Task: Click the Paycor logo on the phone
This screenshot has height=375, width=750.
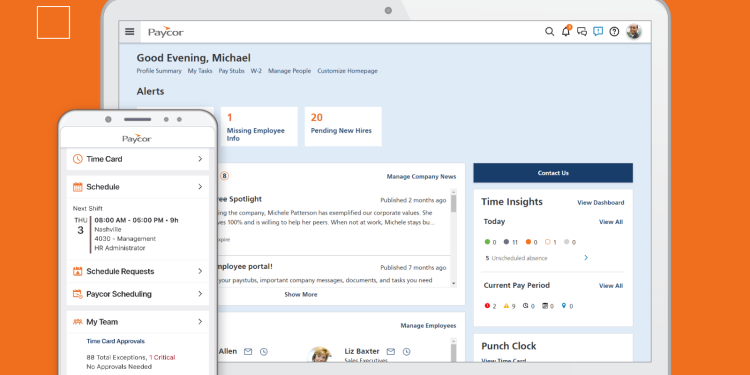Action: [137, 139]
